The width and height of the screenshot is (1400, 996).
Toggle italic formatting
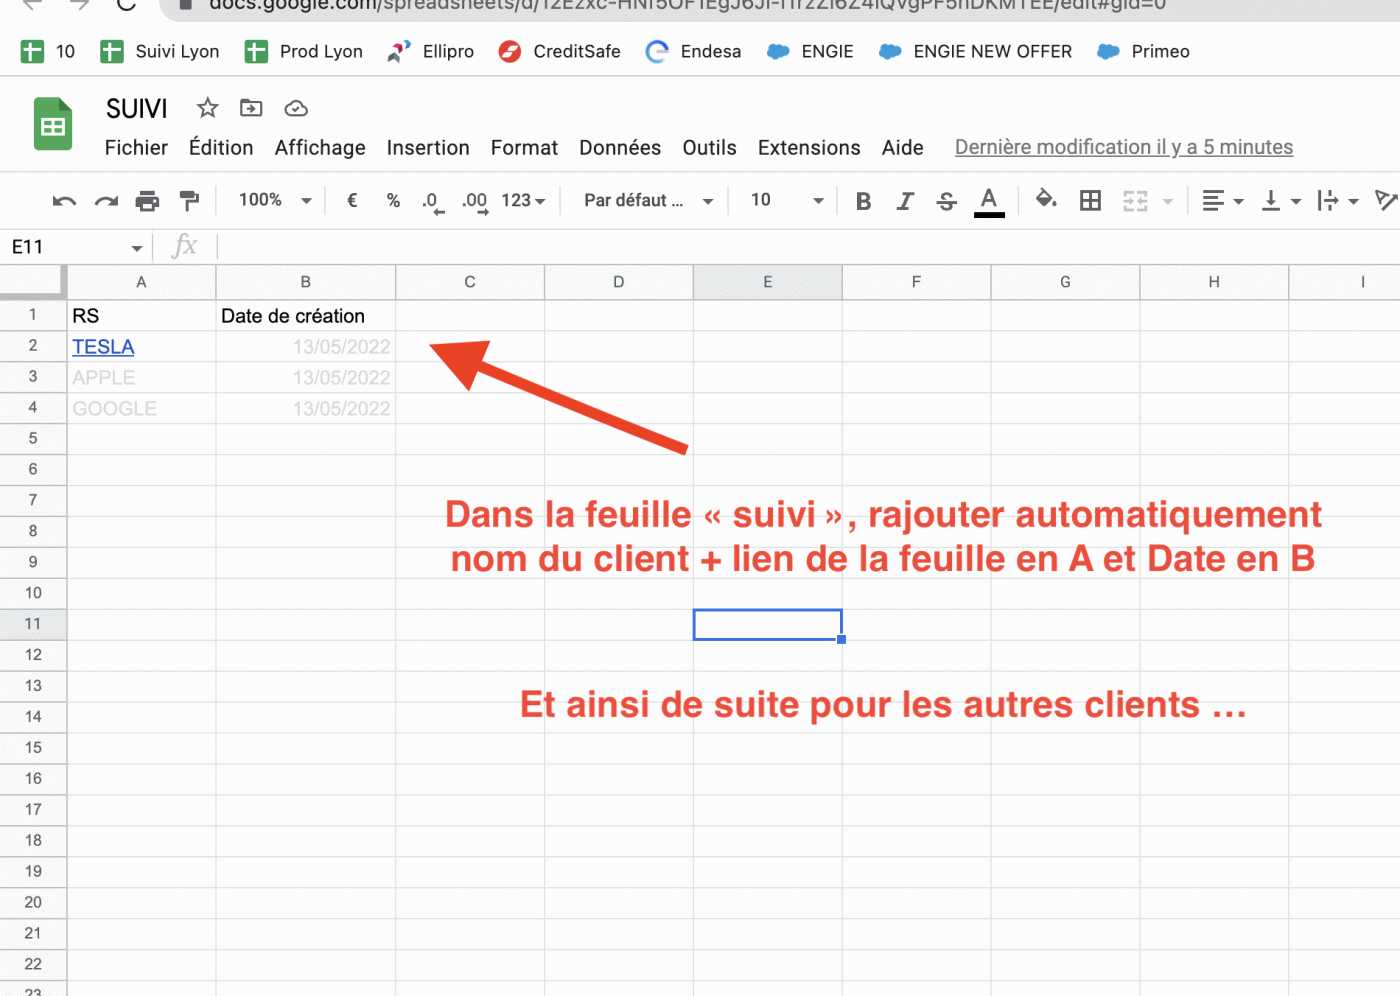pos(905,201)
